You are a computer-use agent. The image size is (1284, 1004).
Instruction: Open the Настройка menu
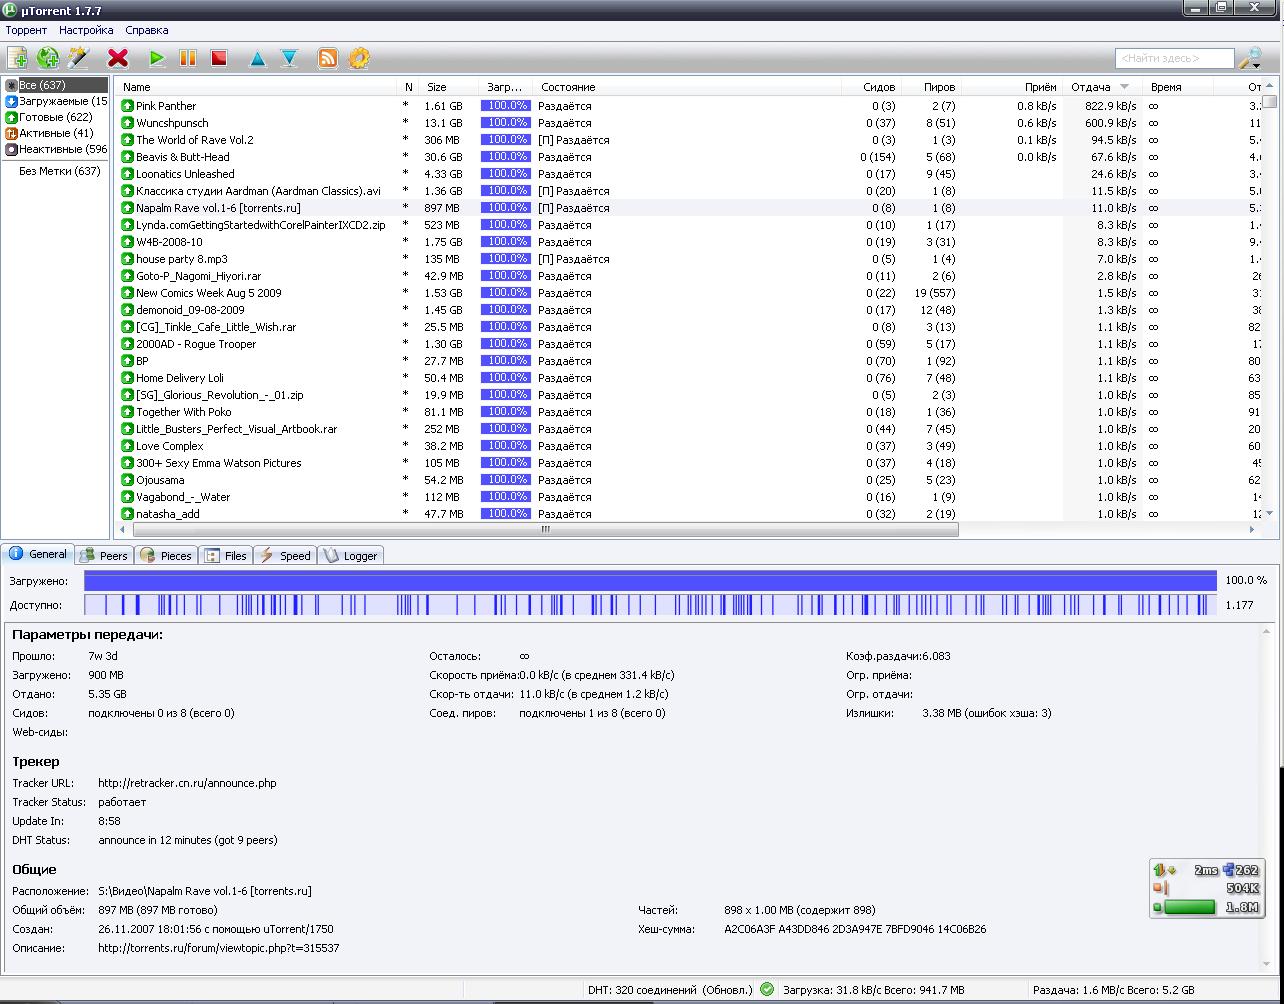point(86,30)
